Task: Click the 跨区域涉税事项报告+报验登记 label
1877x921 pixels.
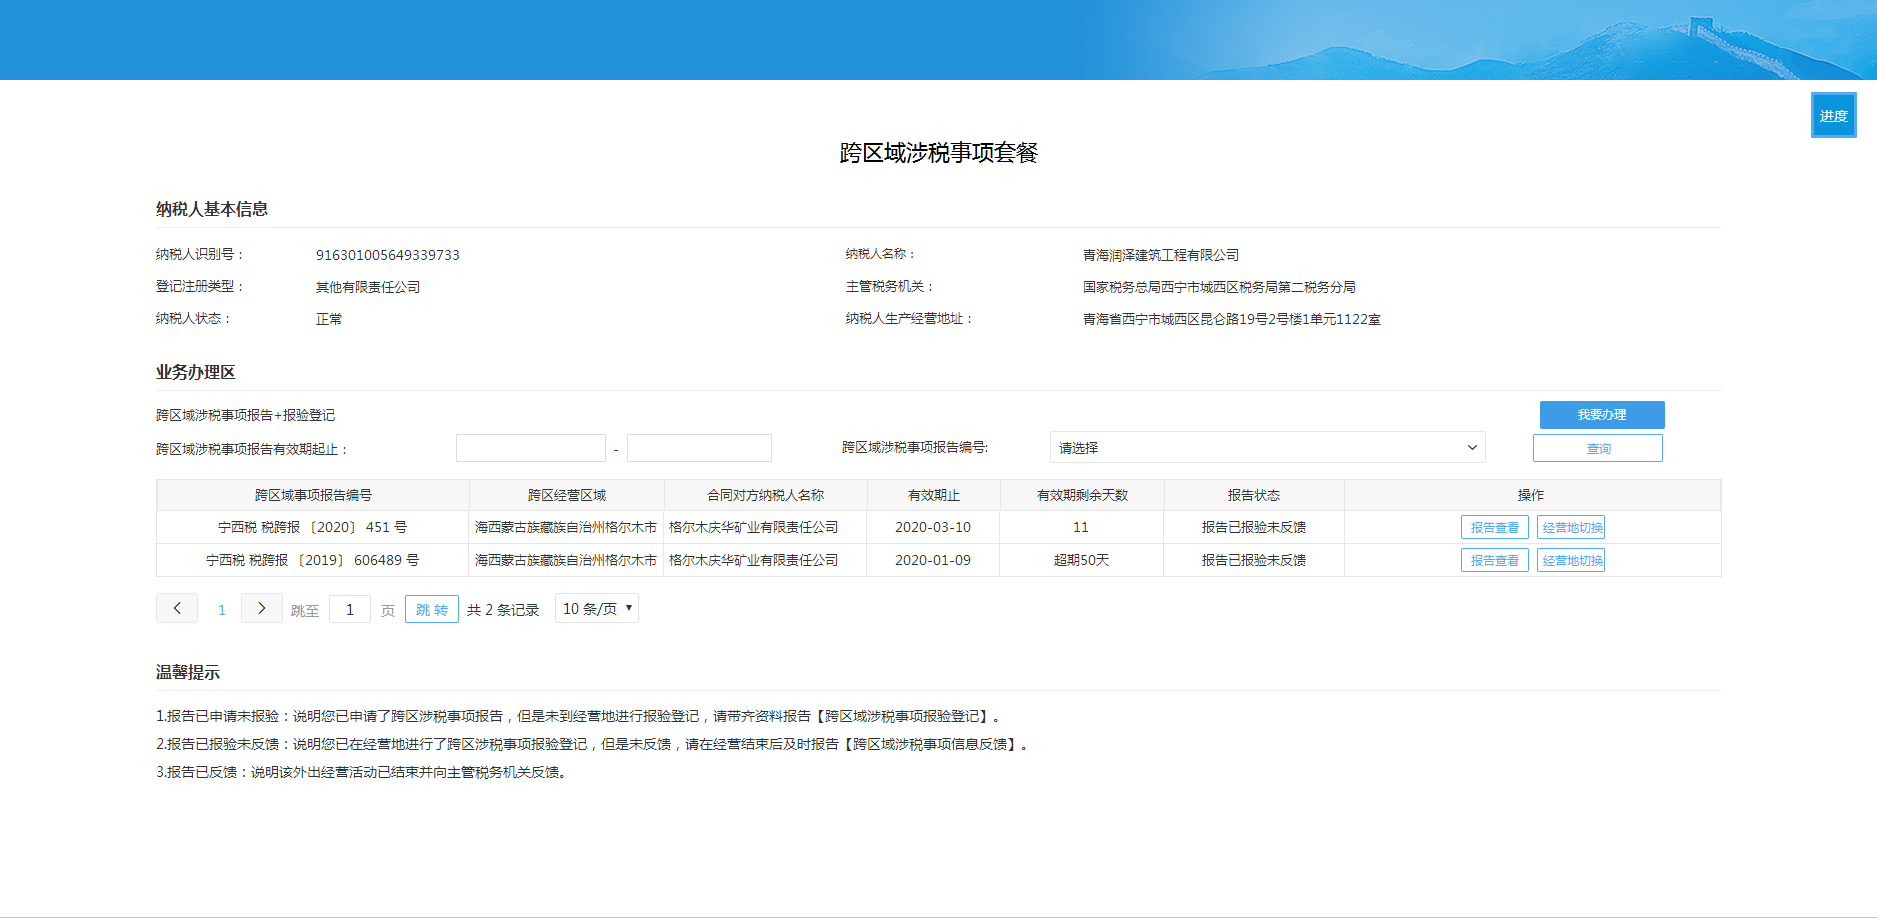Action: coord(246,415)
